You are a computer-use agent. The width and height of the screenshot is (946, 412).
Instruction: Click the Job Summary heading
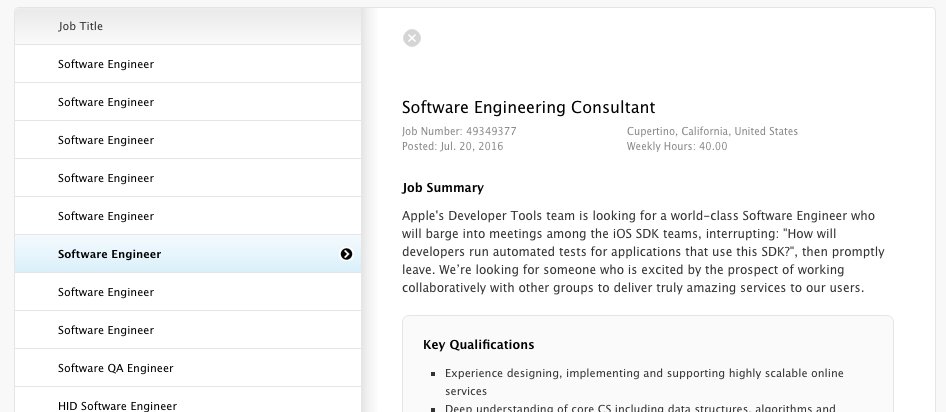(x=442, y=187)
